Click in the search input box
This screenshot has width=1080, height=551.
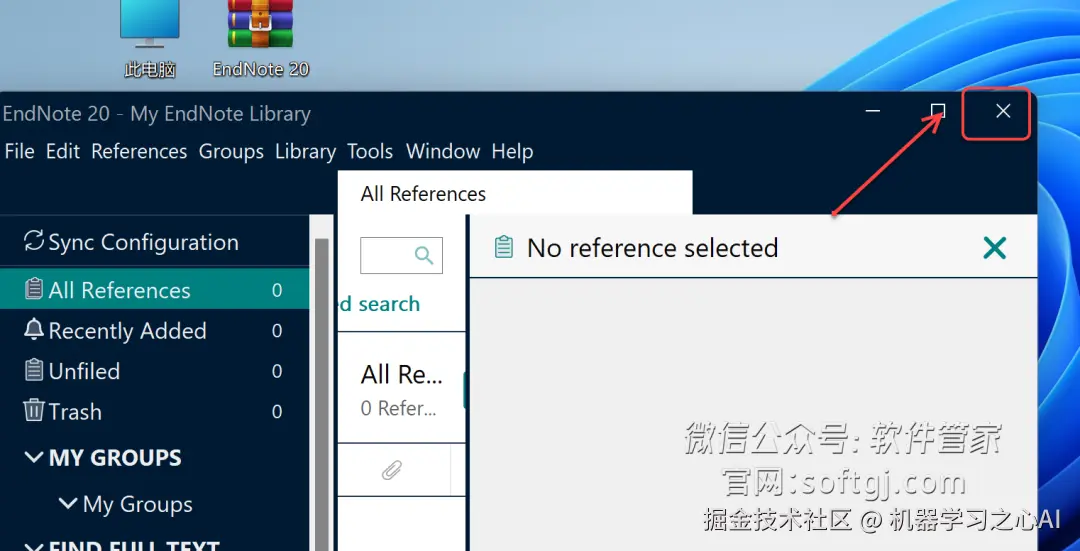tap(401, 256)
